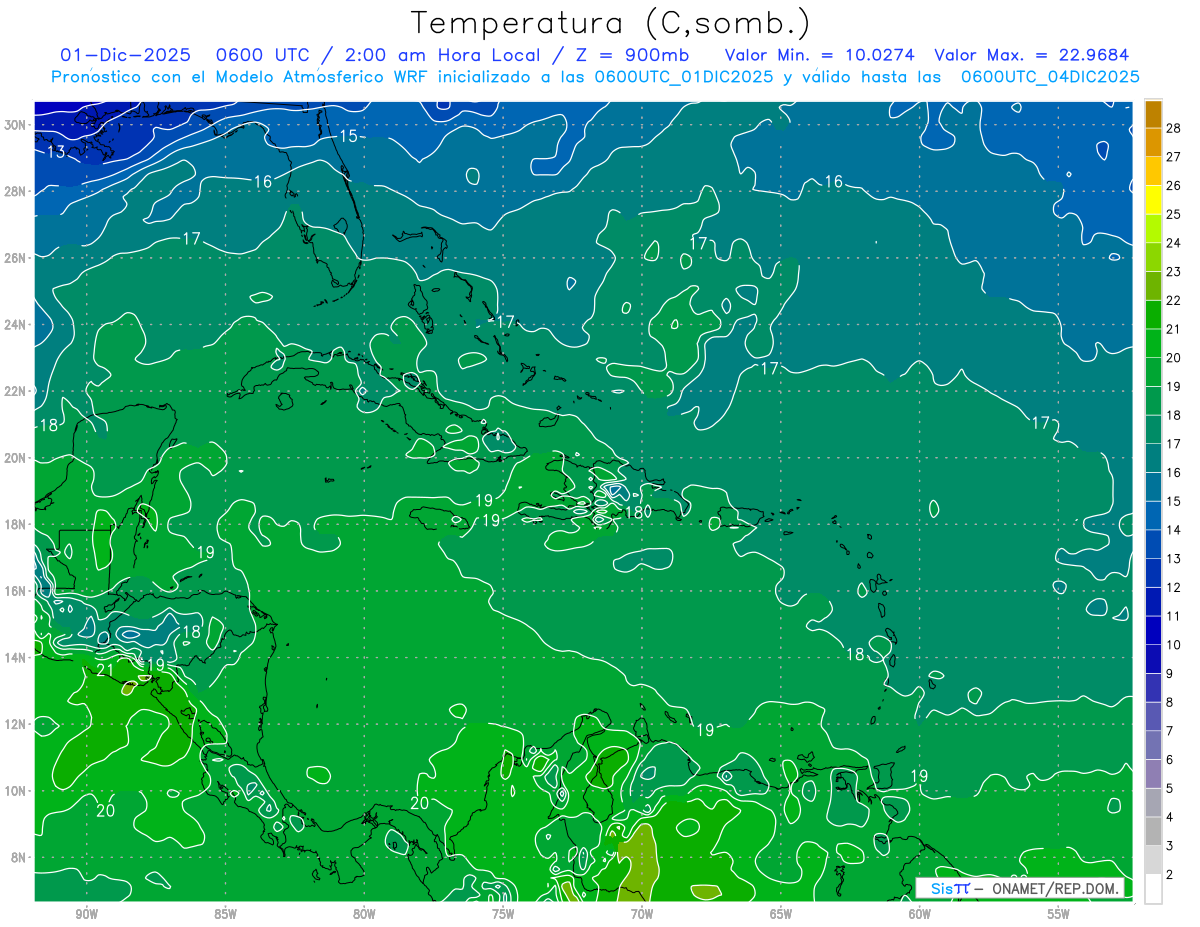
Task: Click the 'Valor Min. = 10.0274' readout
Action: (x=820, y=56)
